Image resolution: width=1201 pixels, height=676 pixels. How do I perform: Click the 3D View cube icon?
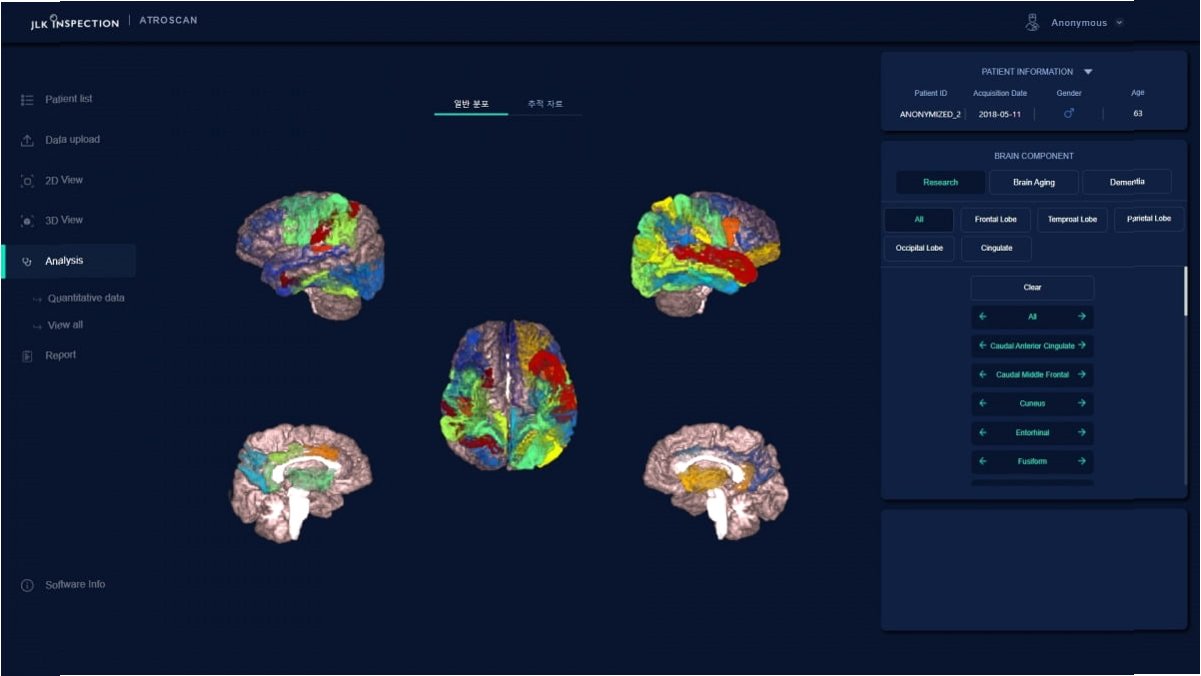click(27, 221)
